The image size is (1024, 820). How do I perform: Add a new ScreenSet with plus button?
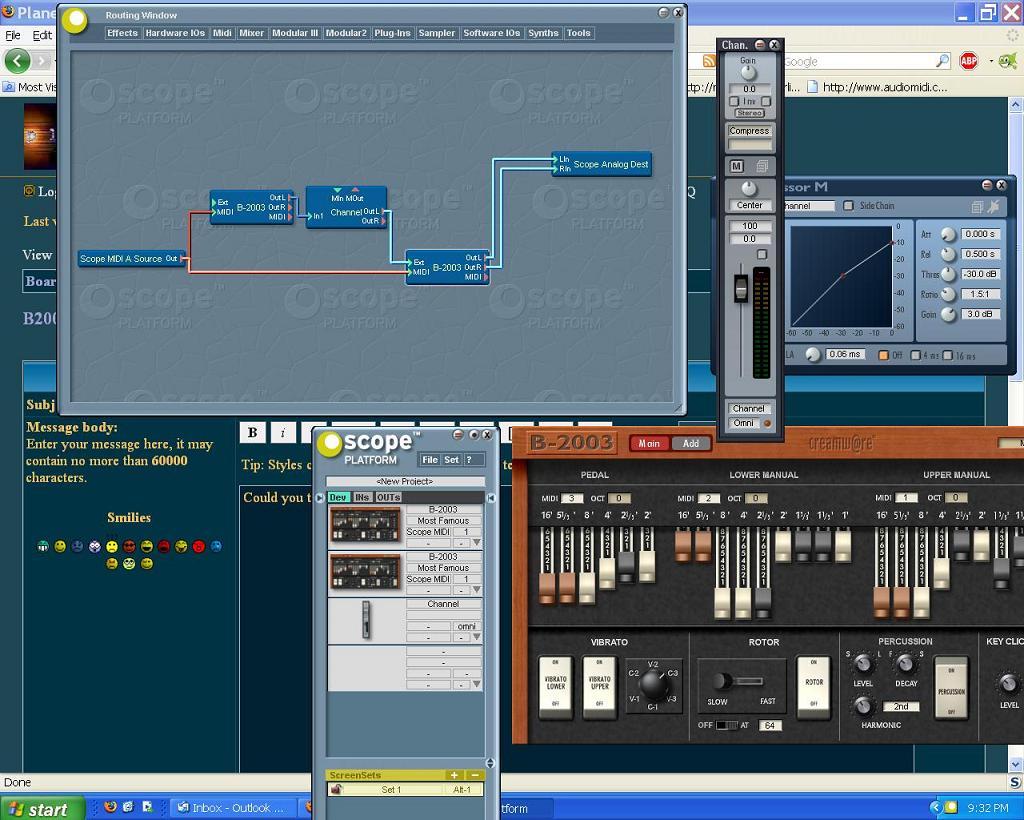click(454, 775)
